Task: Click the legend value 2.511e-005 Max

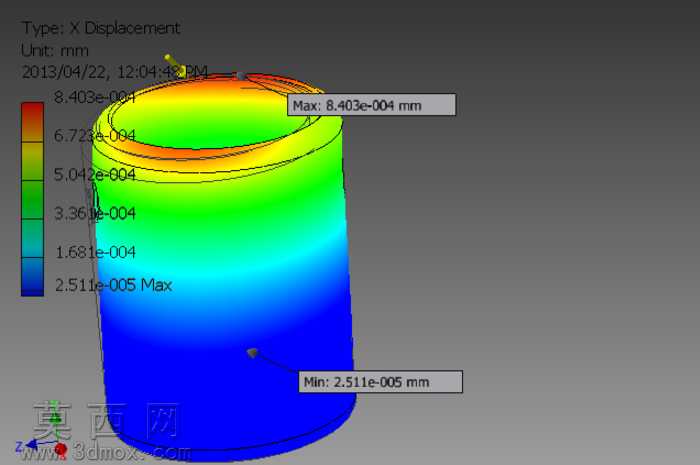Action: tap(113, 285)
